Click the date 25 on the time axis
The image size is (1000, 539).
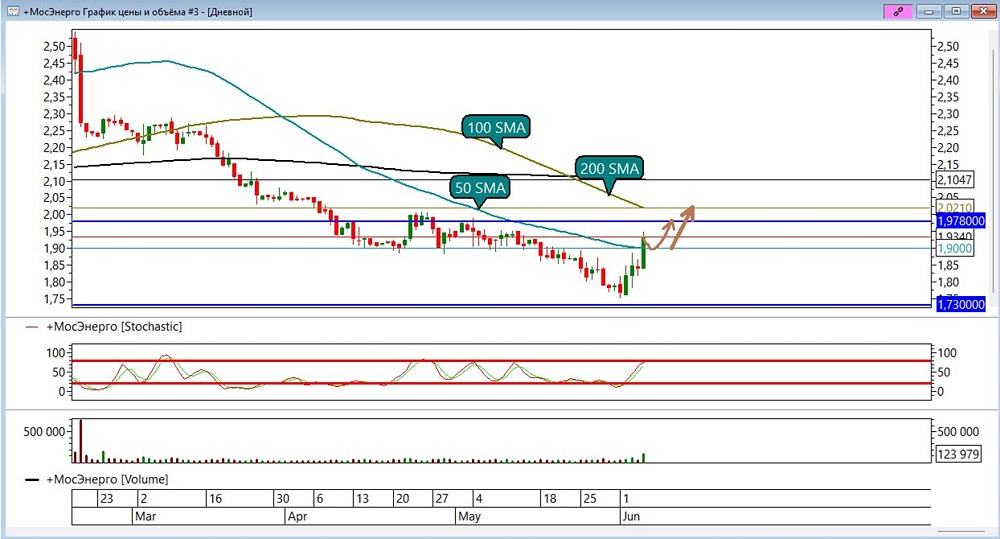pos(590,498)
